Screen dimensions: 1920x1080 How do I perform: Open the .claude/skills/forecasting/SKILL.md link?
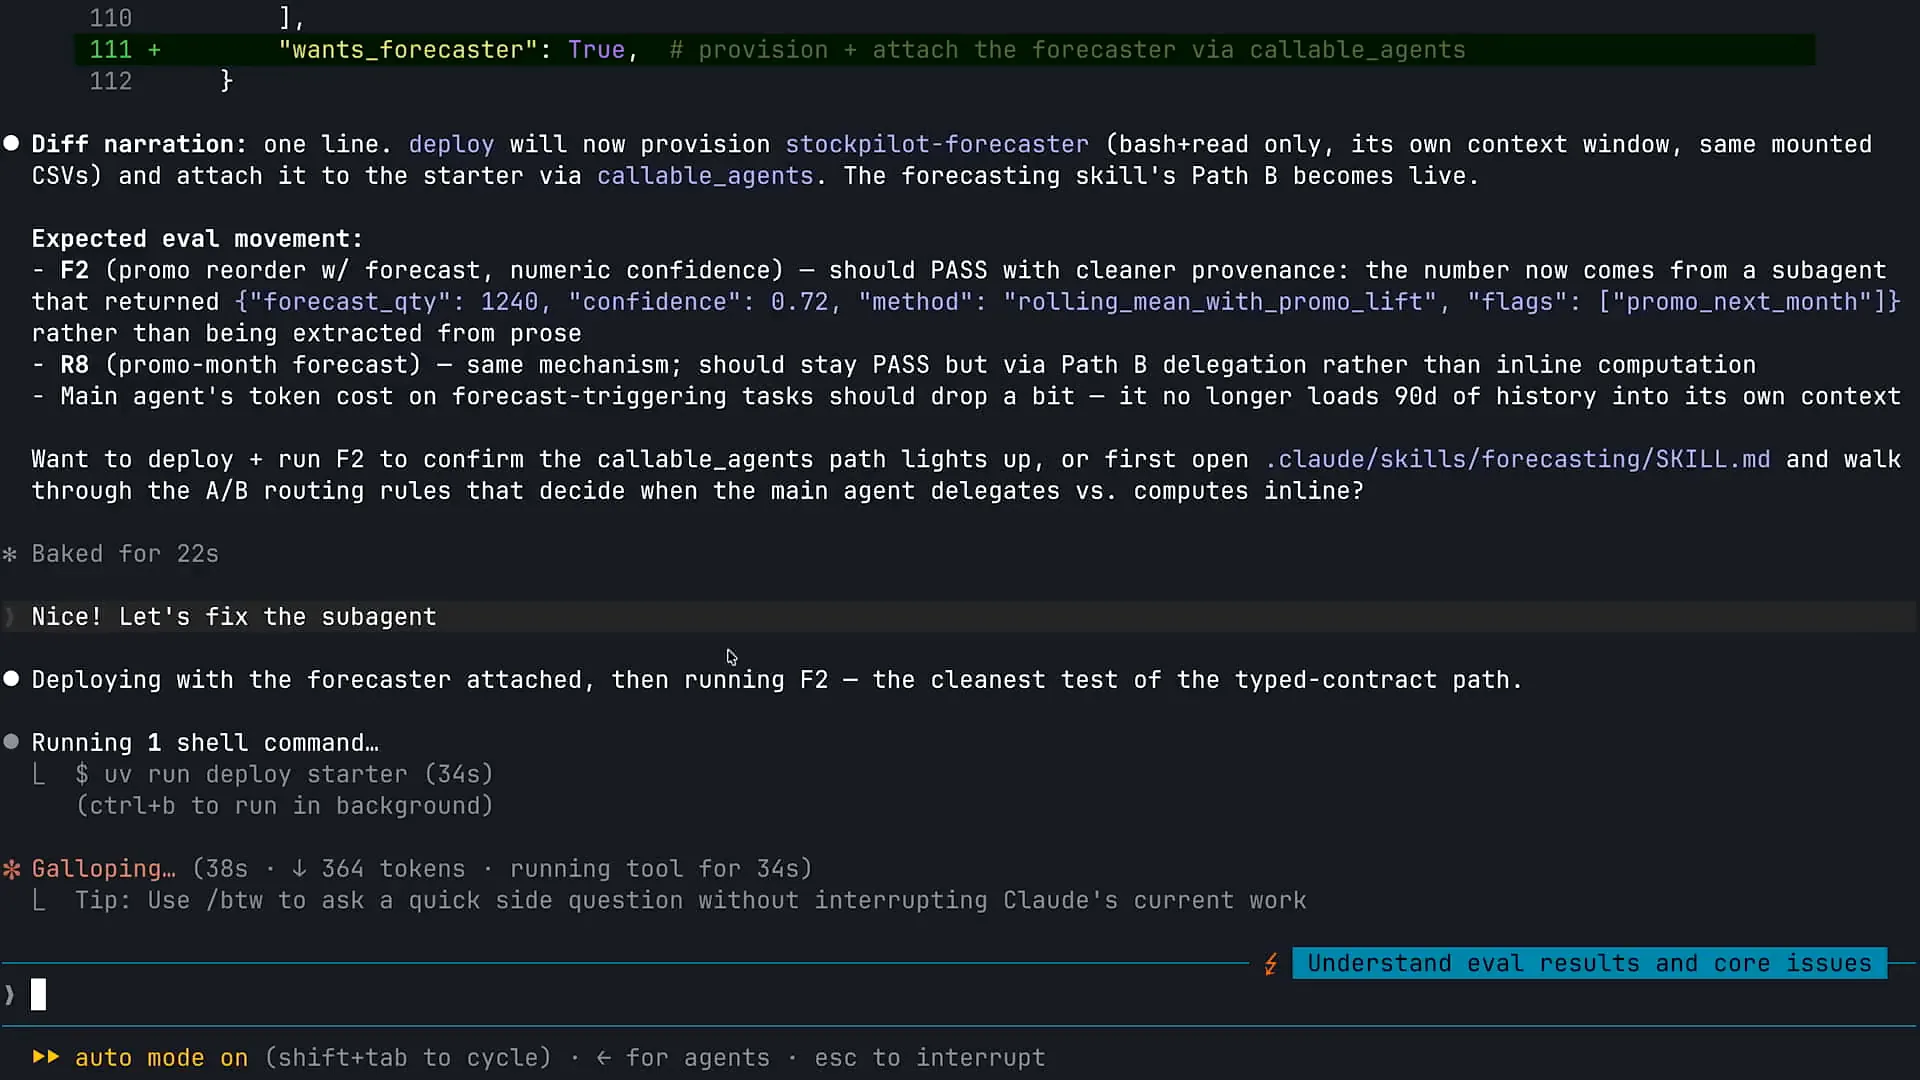[x=1517, y=459]
